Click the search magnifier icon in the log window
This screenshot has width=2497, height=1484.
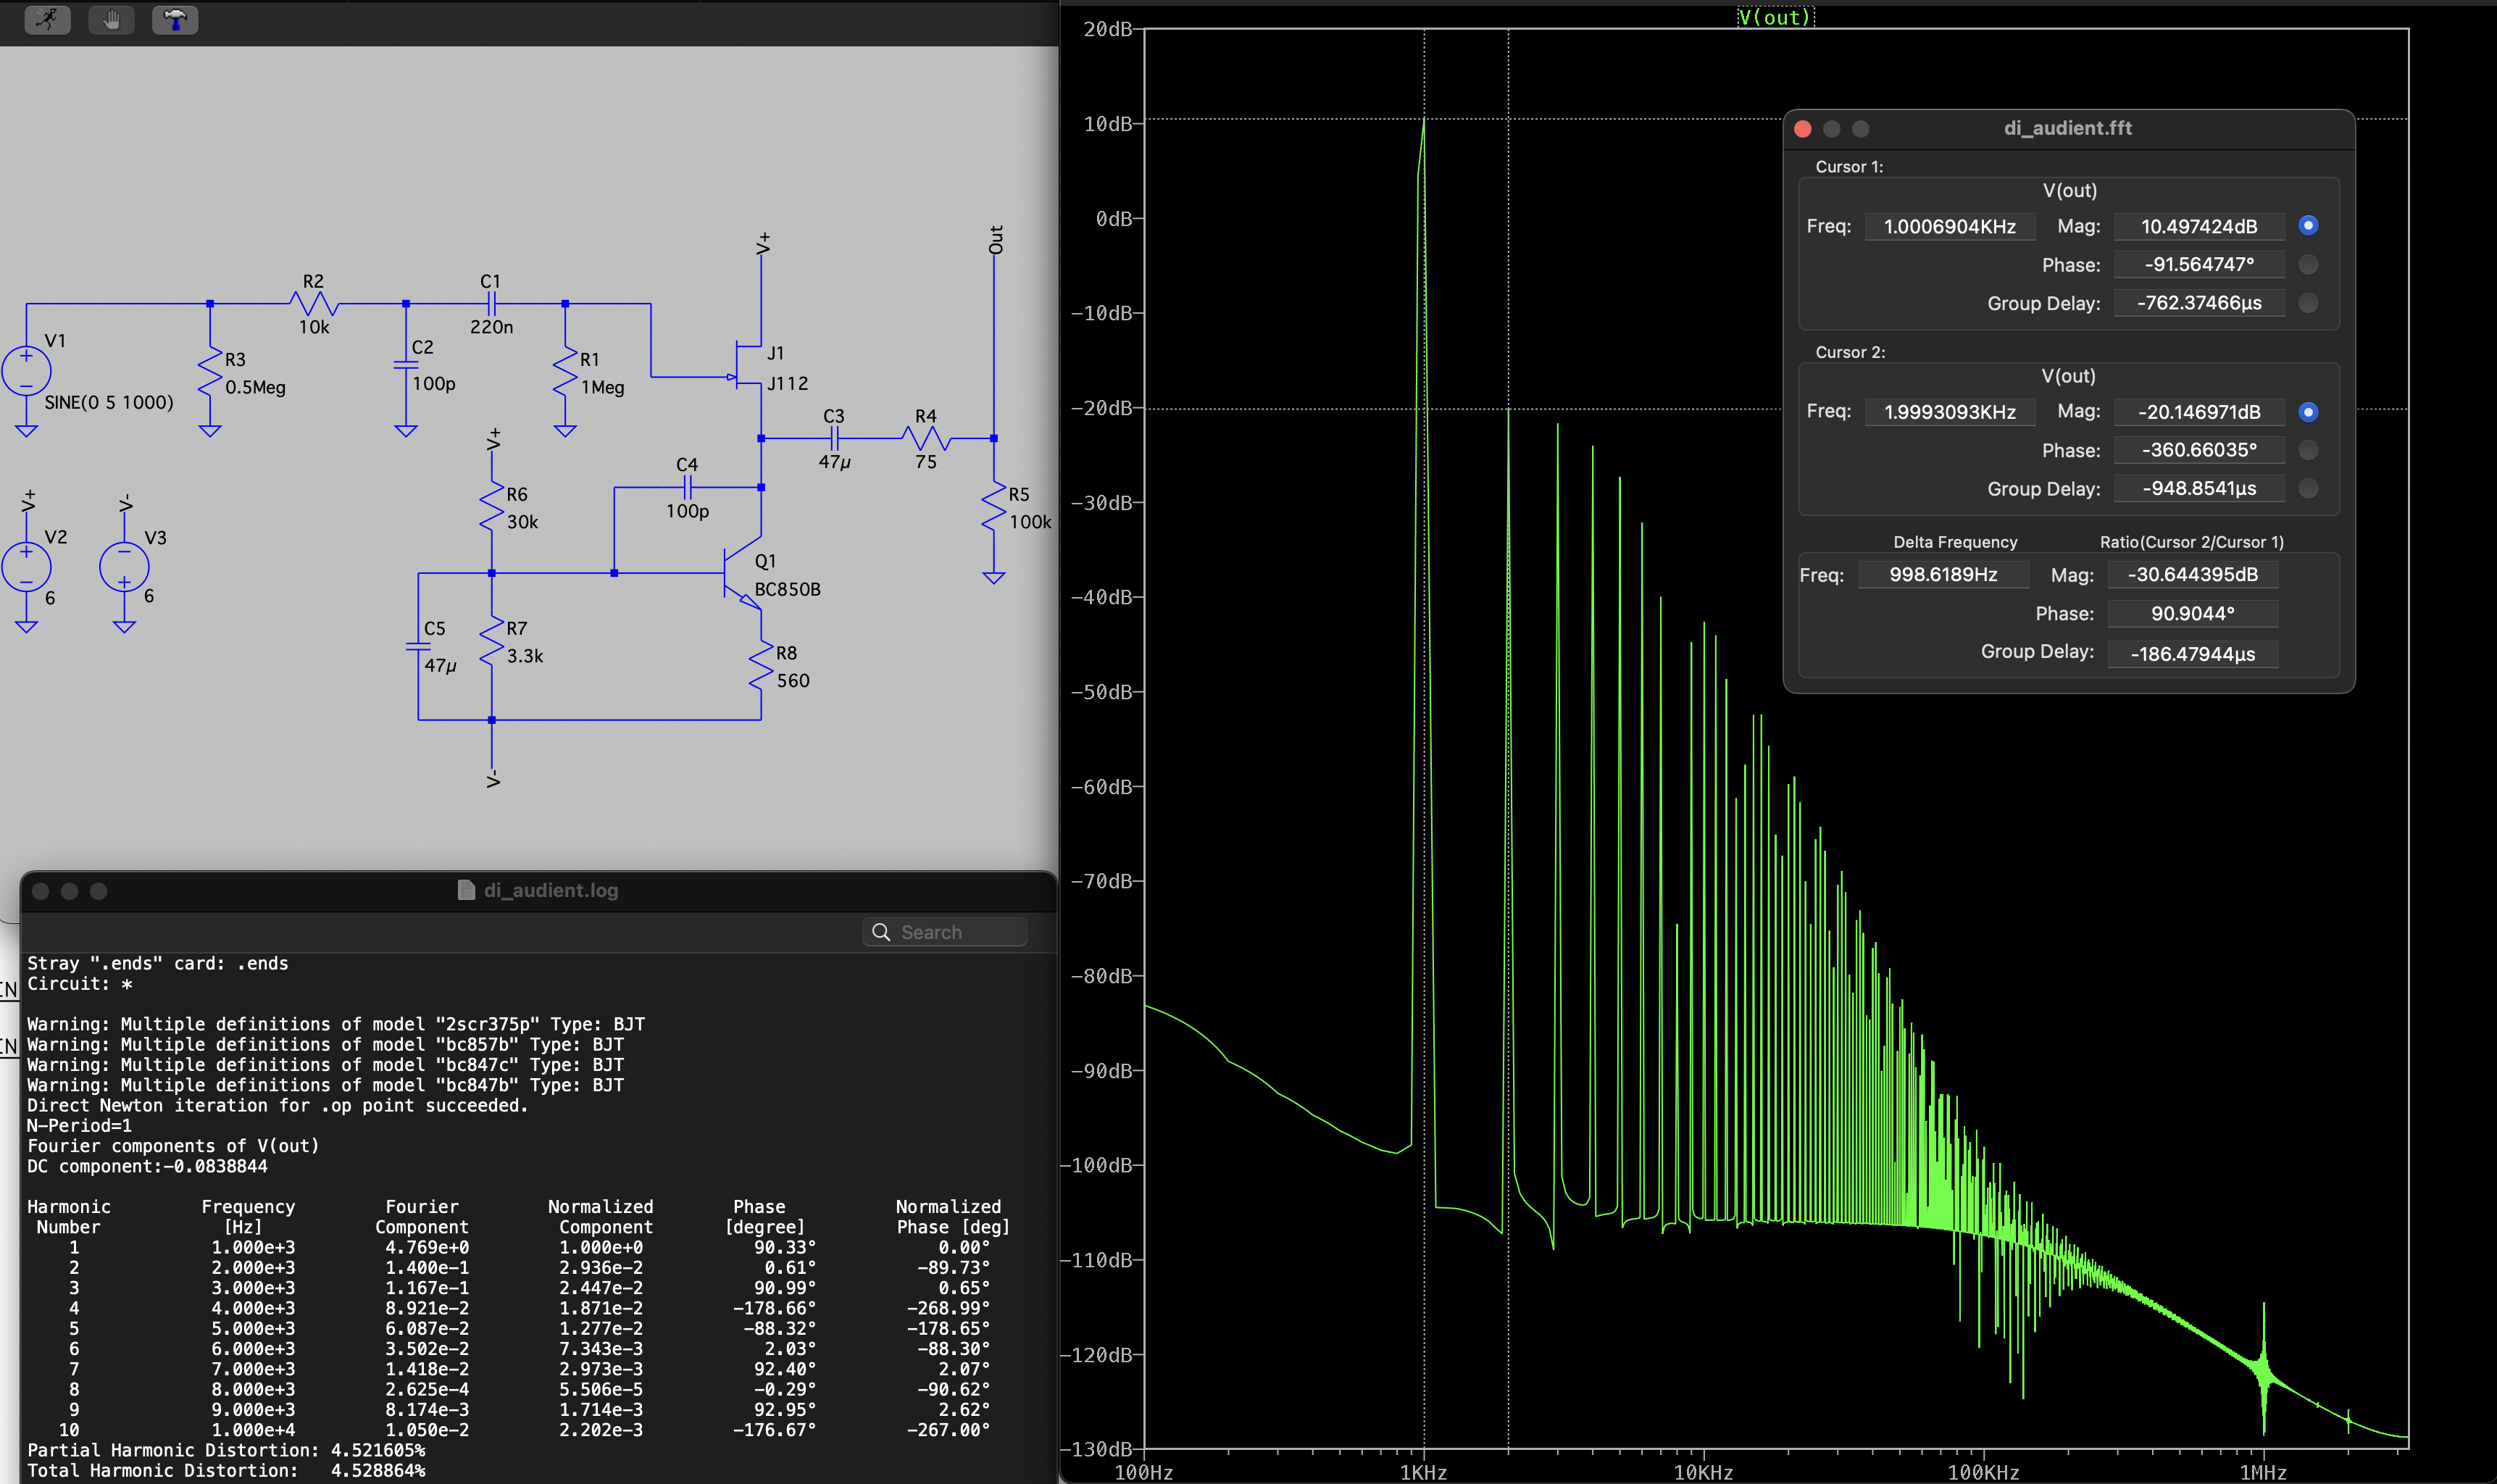(881, 932)
